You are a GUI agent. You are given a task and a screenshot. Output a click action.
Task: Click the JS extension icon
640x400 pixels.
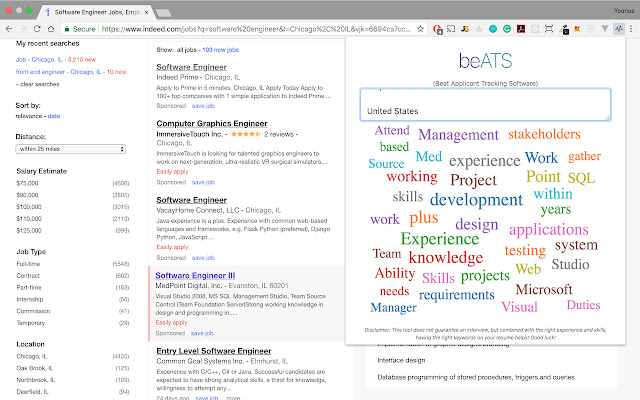465,29
